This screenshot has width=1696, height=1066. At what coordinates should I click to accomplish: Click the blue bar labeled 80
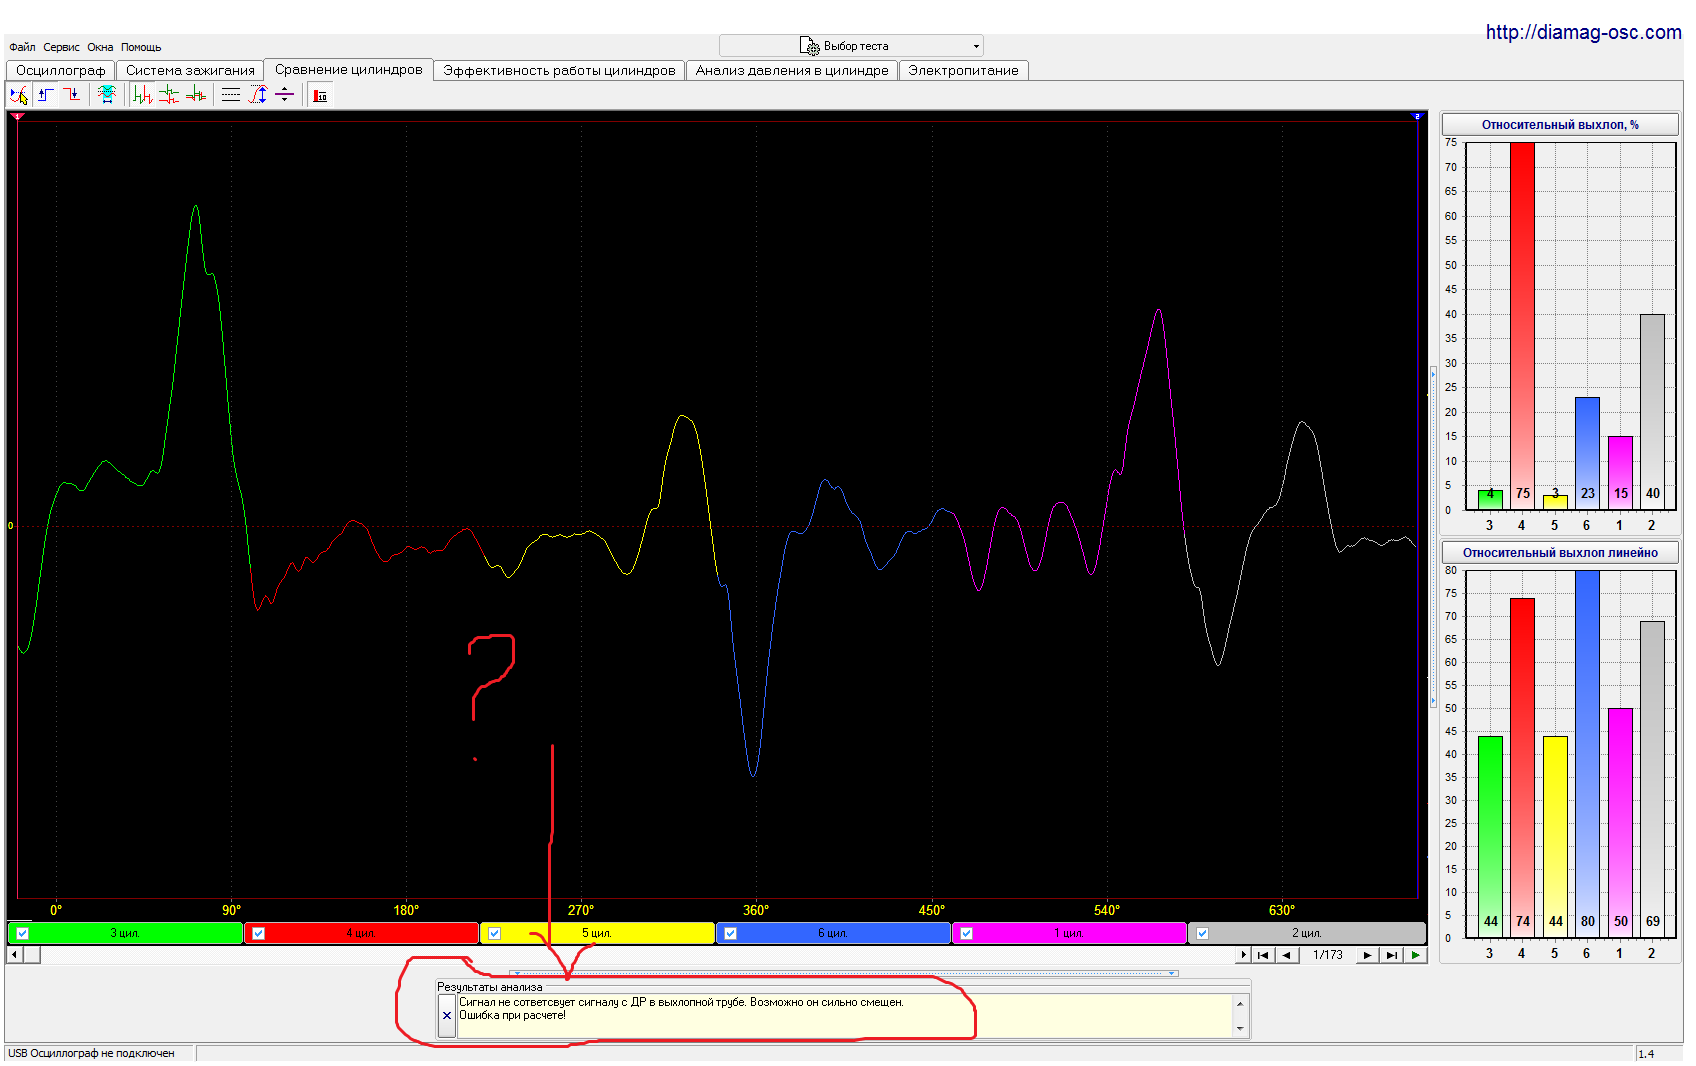tap(1587, 754)
